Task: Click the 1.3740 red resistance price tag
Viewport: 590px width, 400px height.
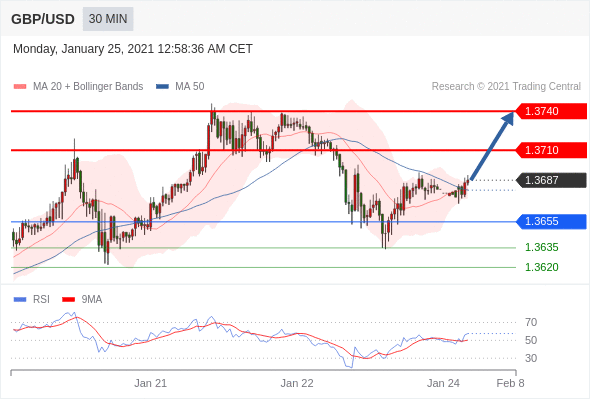Action: point(550,111)
